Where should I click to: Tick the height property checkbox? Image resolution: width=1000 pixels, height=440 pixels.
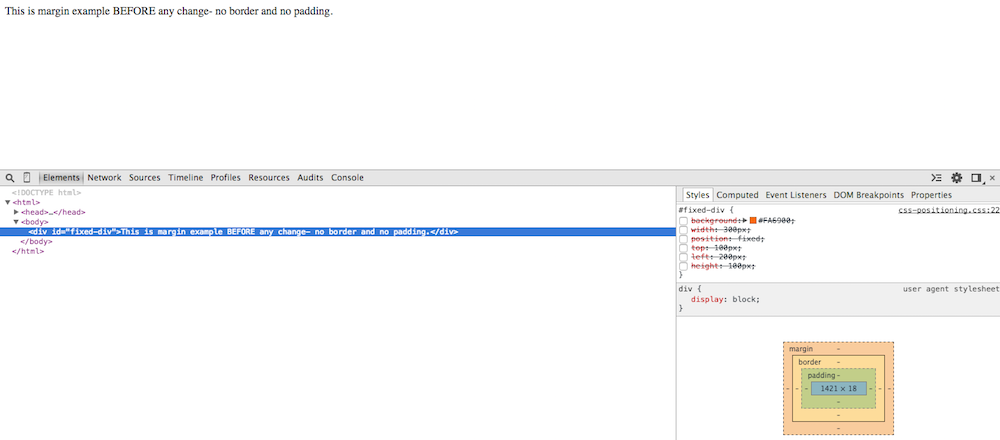684,266
